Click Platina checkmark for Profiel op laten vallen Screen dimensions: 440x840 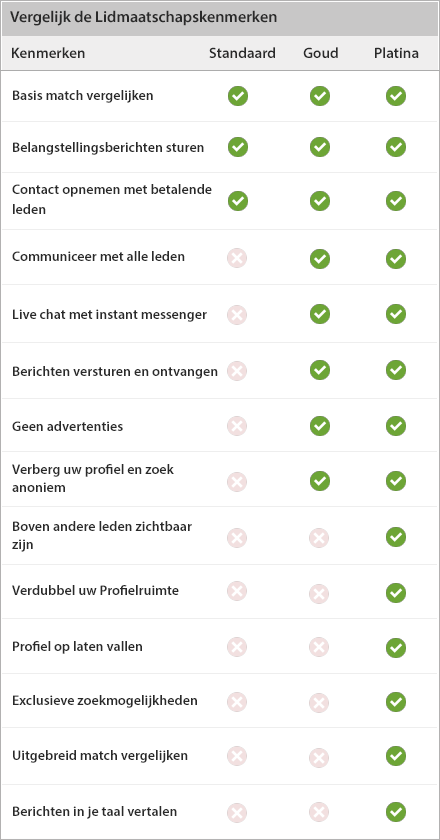coord(396,648)
